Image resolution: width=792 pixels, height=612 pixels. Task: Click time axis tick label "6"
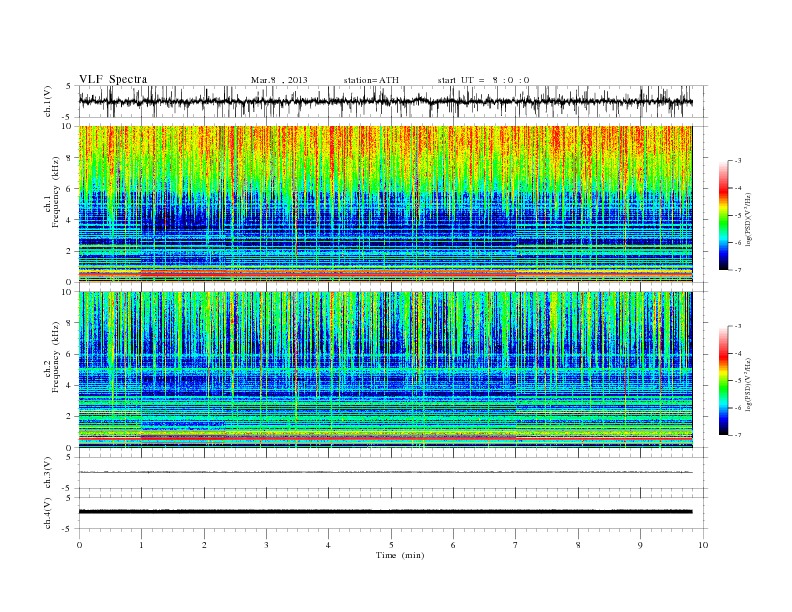pyautogui.click(x=453, y=545)
